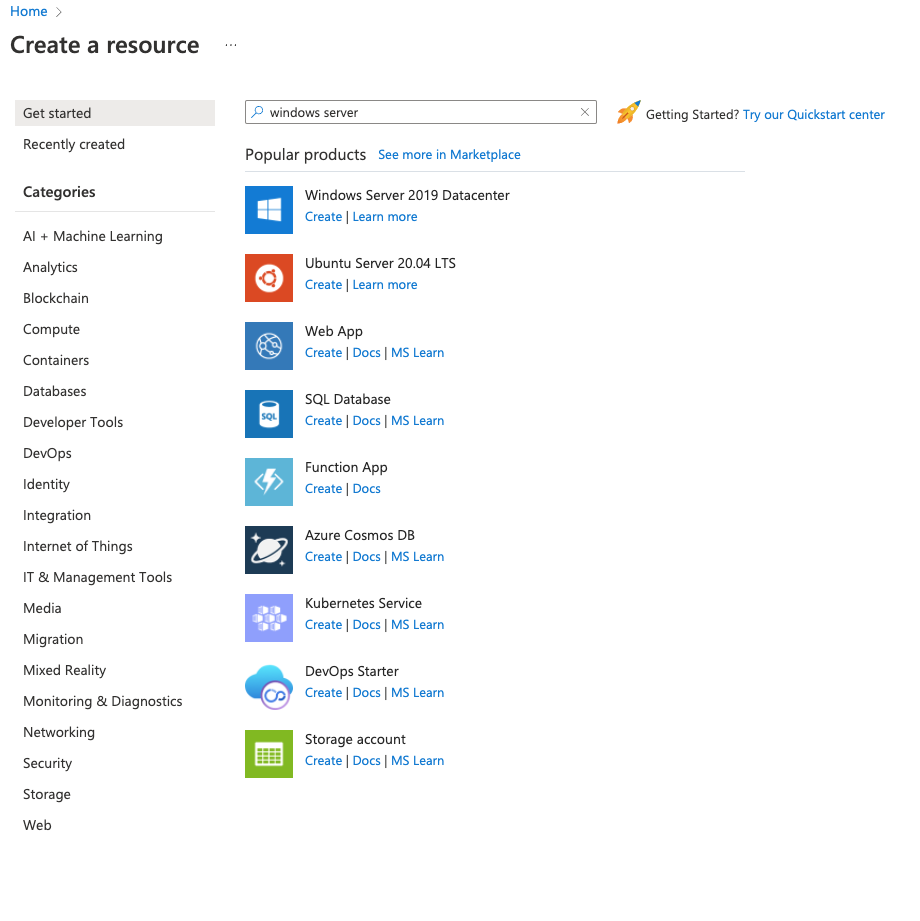Open the DevOps Starter cloud icon
The height and width of the screenshot is (921, 920).
(x=269, y=686)
